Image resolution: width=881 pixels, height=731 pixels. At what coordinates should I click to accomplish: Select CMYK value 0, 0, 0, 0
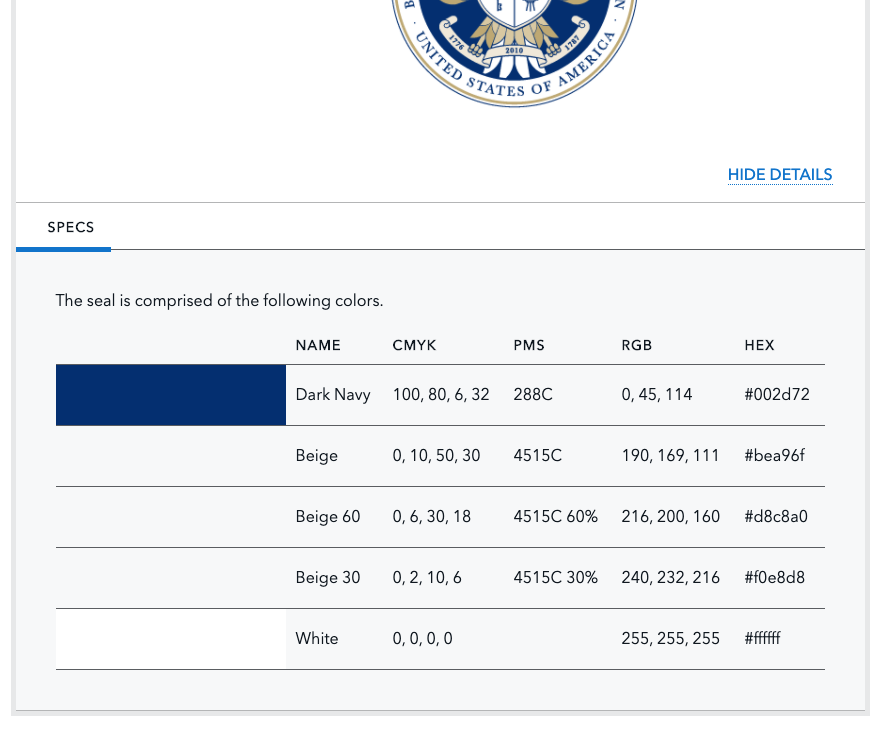[423, 638]
